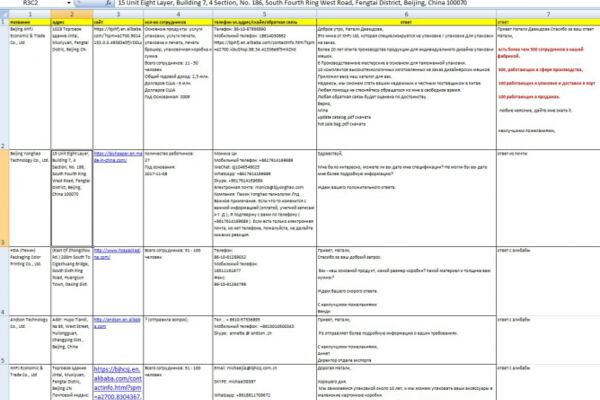Select the row 5 reply cell signed 'Директор отдела экспорта'
600x400 pixels.
pos(406,340)
